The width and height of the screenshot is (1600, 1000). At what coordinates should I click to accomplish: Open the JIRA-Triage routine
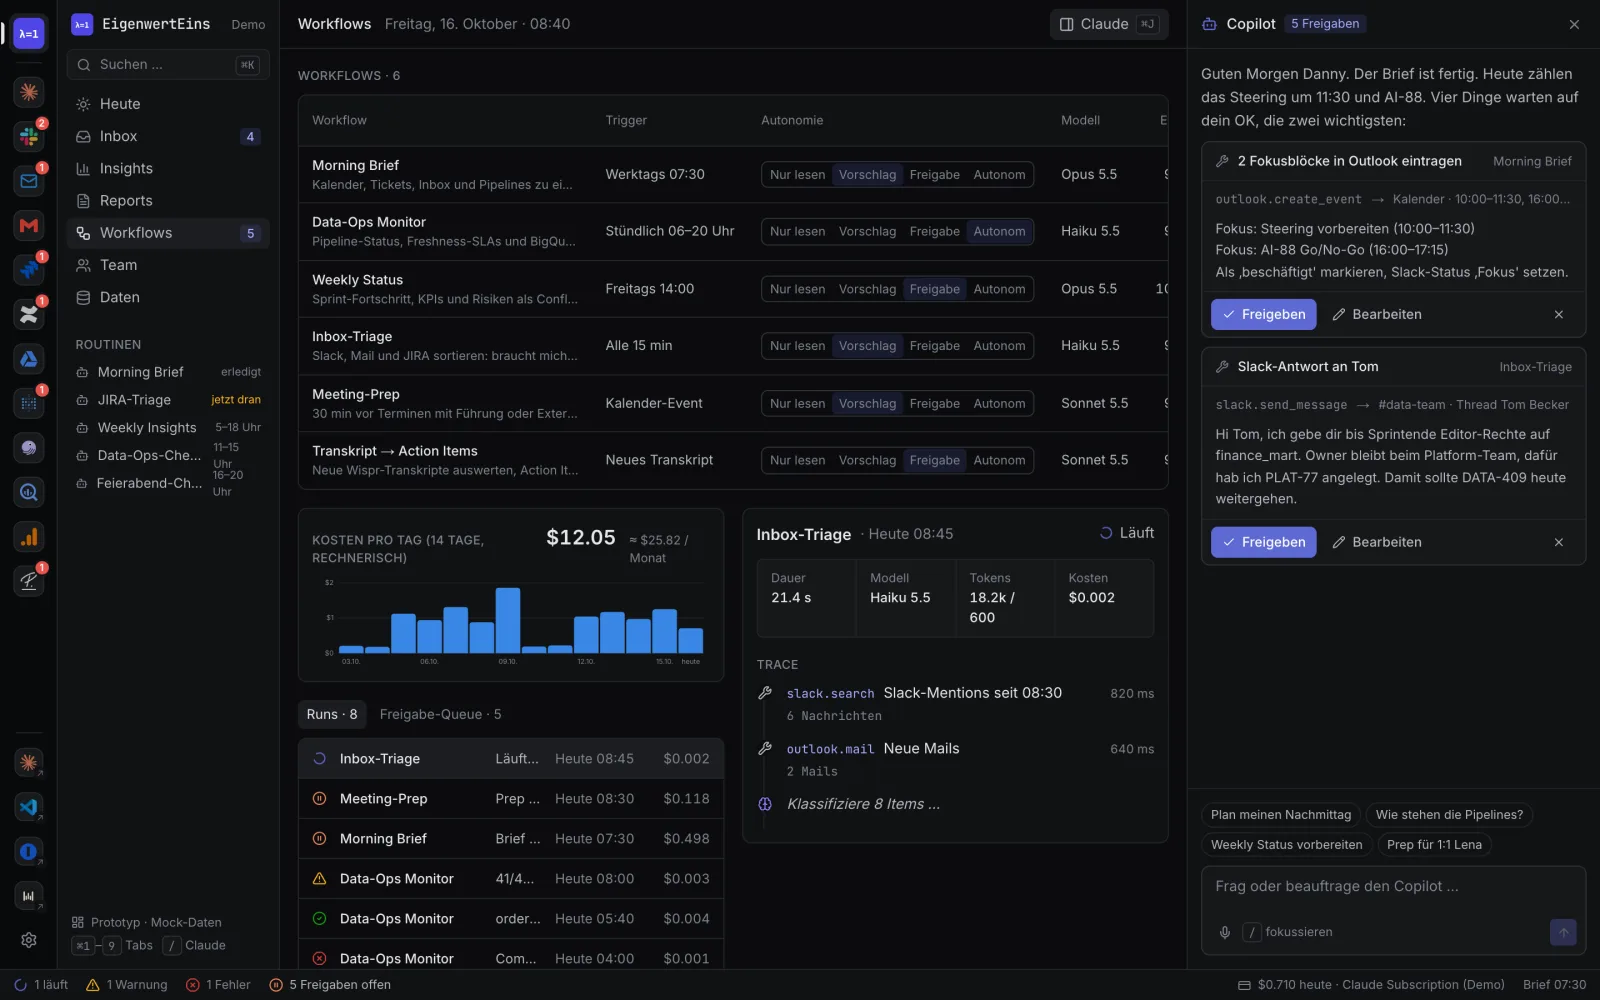(x=168, y=400)
